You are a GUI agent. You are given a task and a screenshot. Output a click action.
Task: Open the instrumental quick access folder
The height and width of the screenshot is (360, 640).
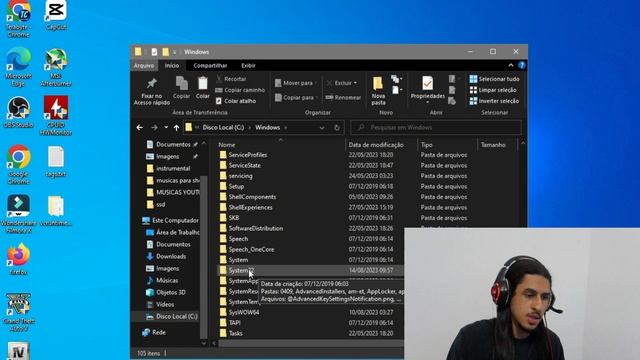click(x=168, y=168)
